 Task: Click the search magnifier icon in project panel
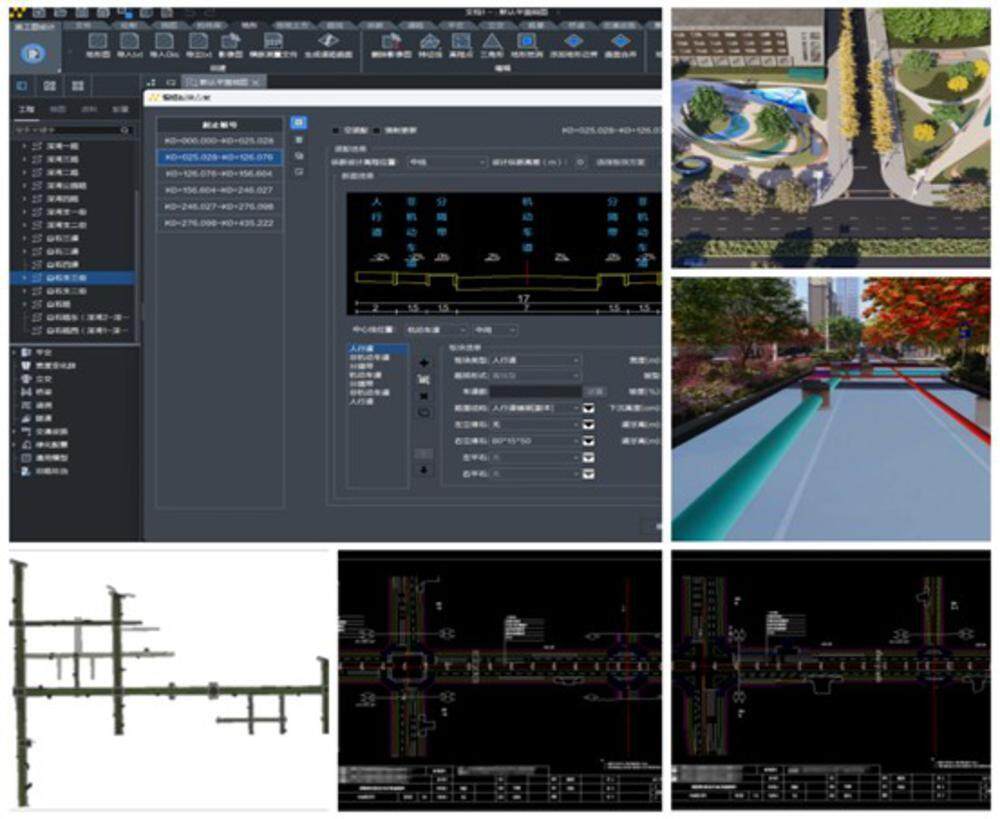click(125, 130)
